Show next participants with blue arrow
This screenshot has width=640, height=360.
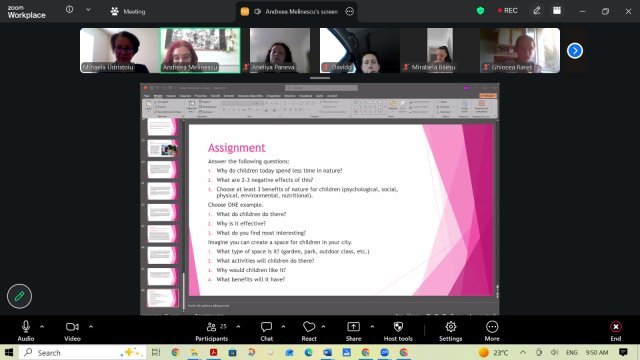575,51
